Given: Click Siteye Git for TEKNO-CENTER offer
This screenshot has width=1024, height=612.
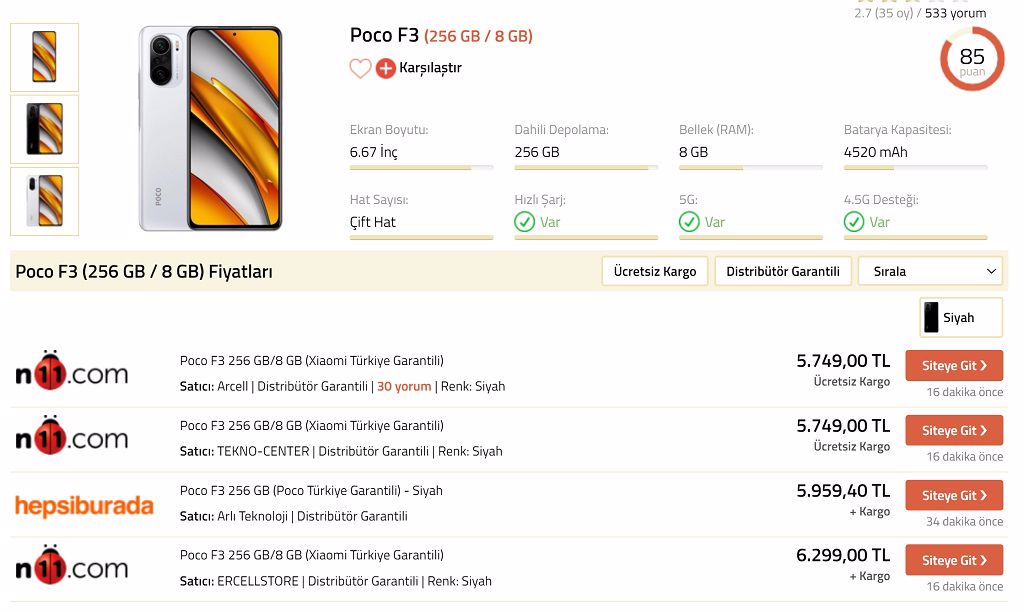Looking at the screenshot, I should point(954,430).
